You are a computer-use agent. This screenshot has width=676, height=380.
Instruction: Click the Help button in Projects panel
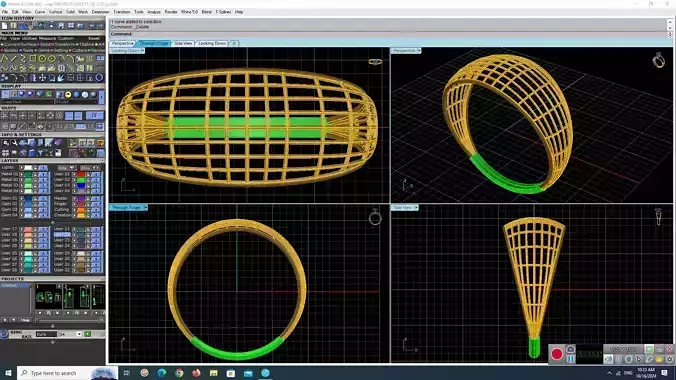(25, 320)
